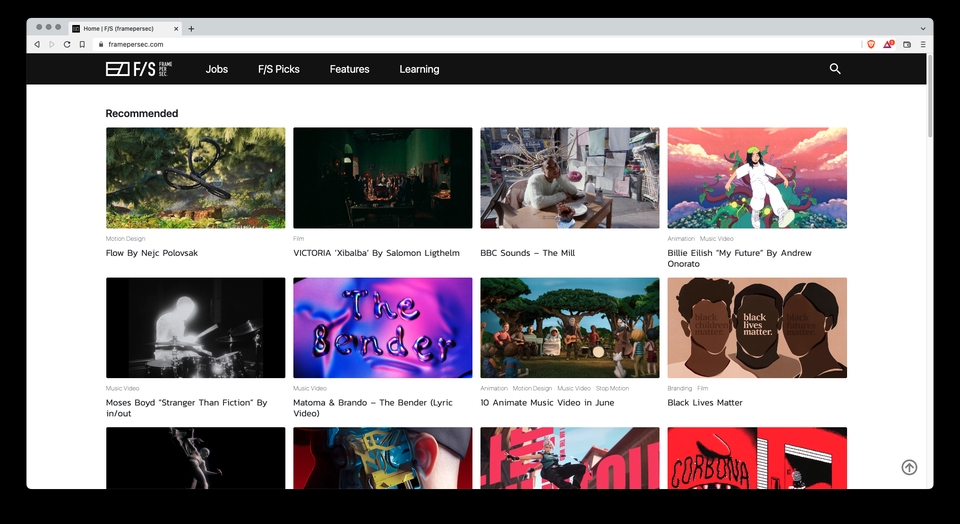Open the Brave wallet icon
960x524 pixels.
[907, 44]
